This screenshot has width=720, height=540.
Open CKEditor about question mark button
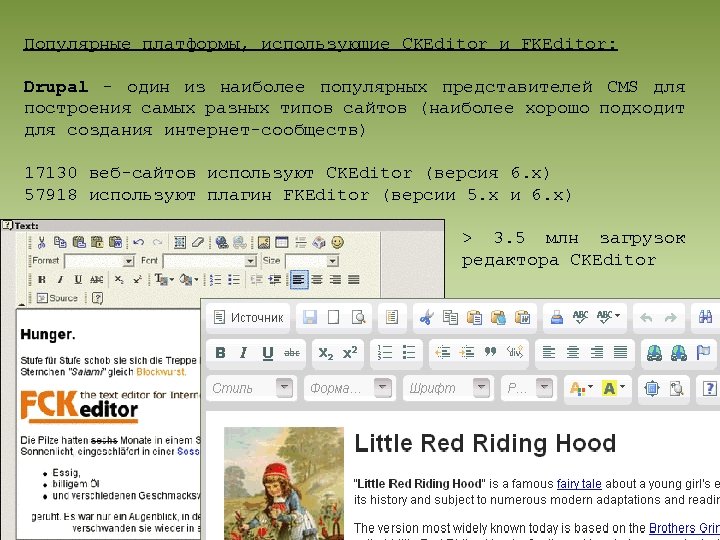pyautogui.click(x=709, y=388)
